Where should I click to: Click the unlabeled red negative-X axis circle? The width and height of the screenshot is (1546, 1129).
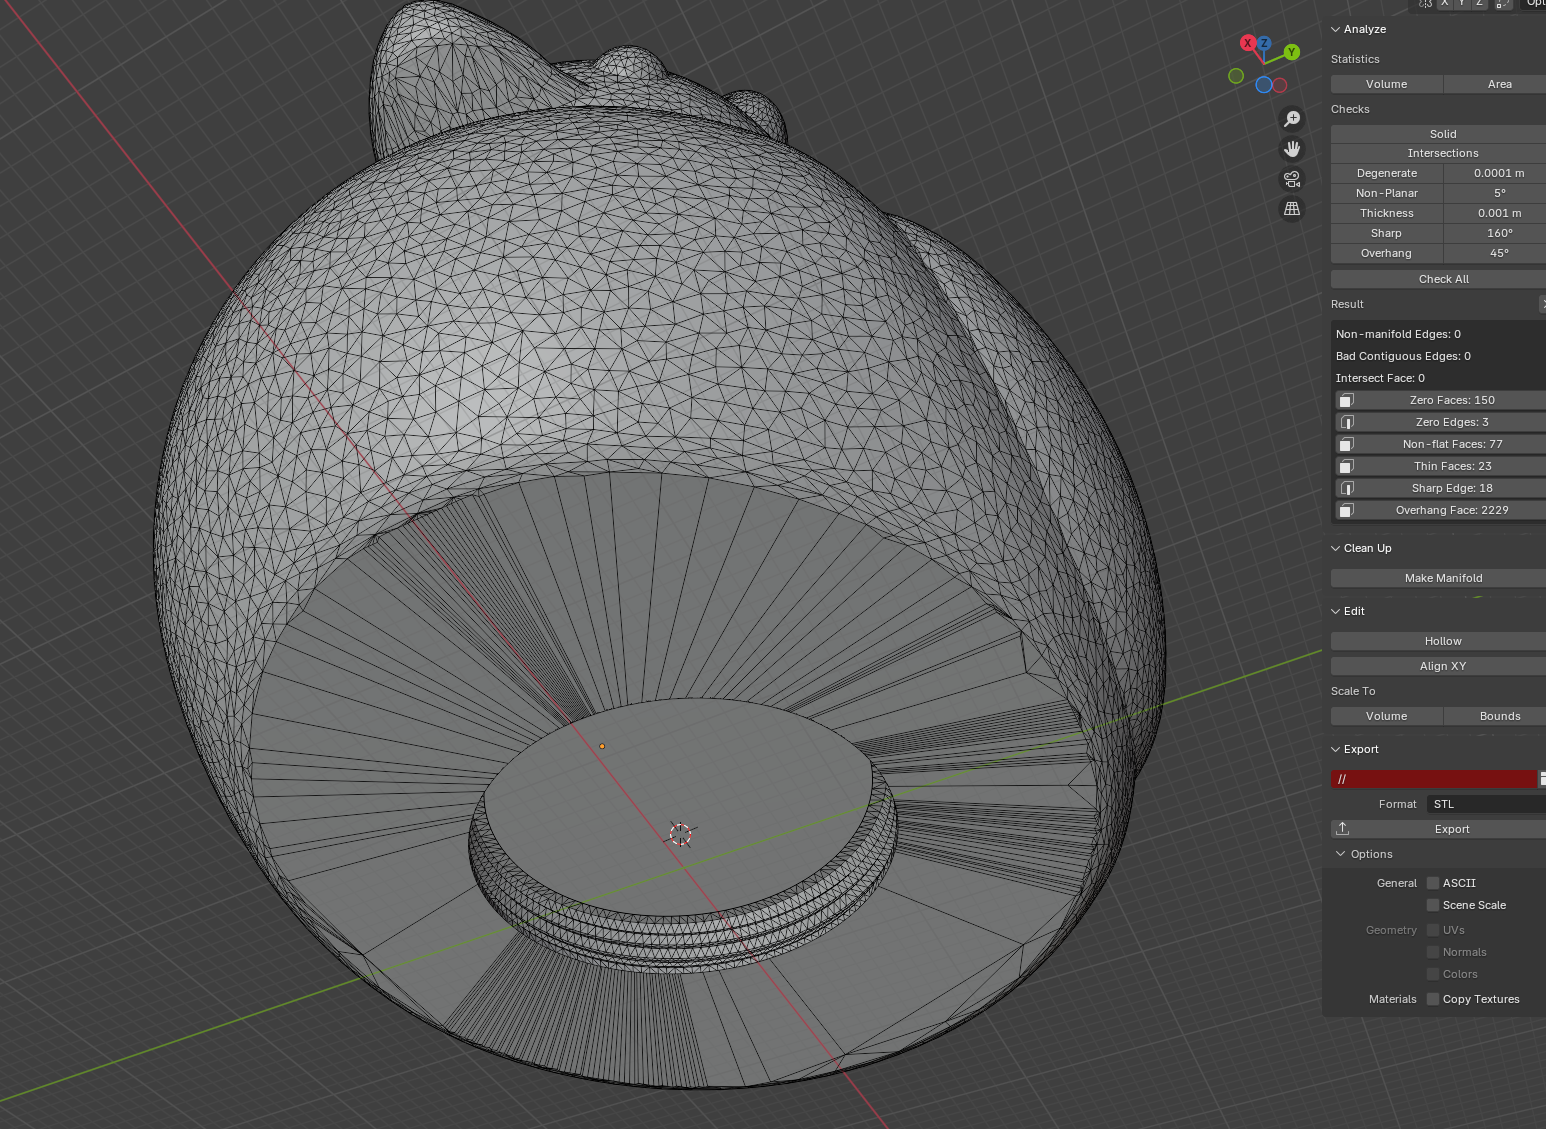pos(1280,85)
